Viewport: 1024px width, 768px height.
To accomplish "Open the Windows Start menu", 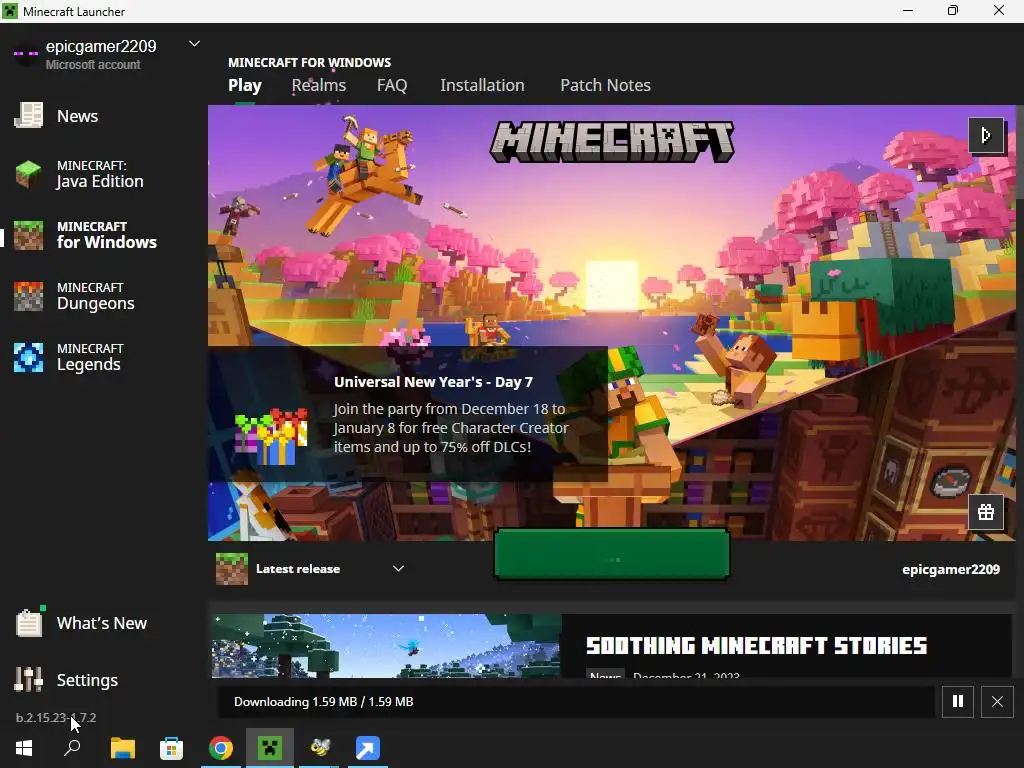I will pos(24,748).
